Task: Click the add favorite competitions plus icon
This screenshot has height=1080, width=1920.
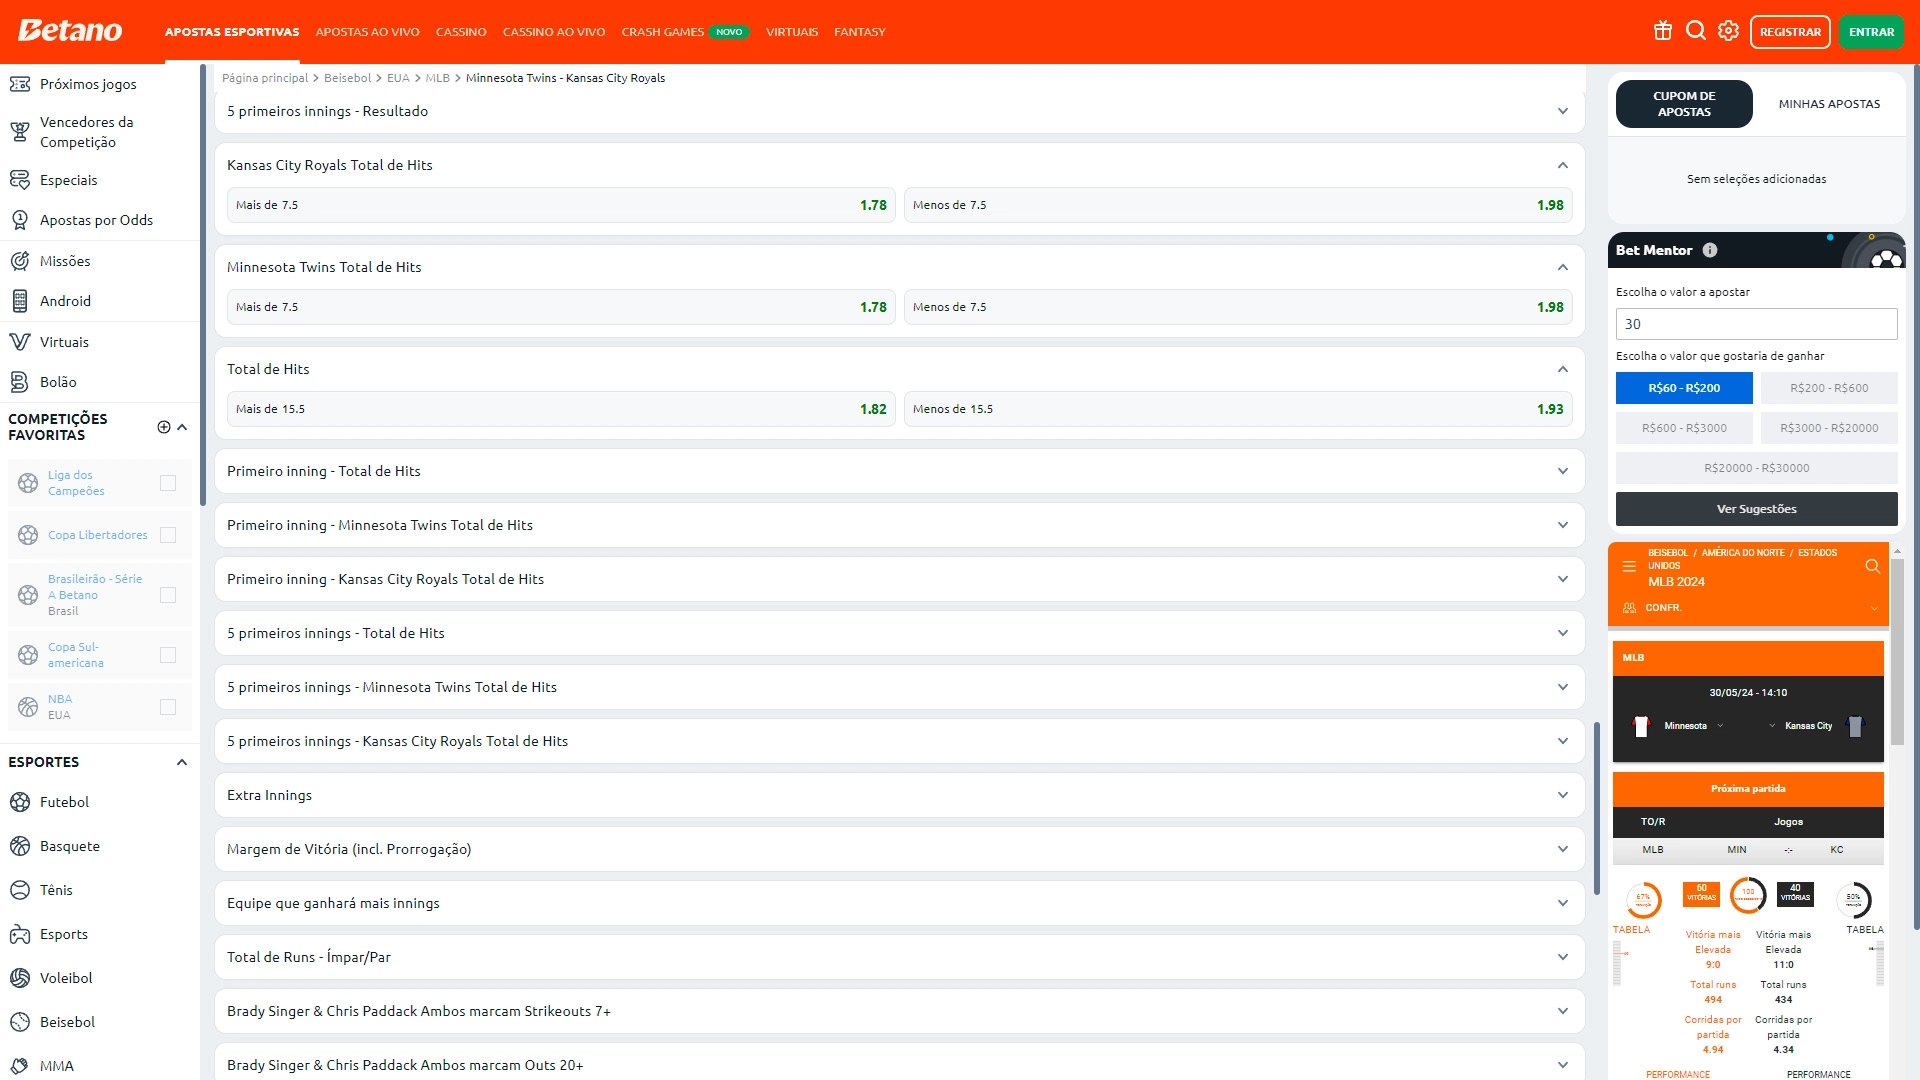Action: (x=164, y=427)
